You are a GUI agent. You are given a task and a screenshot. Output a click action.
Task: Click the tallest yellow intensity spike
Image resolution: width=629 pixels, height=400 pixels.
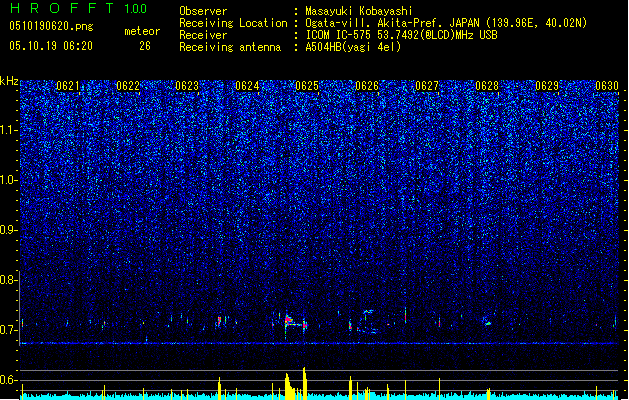click(304, 383)
